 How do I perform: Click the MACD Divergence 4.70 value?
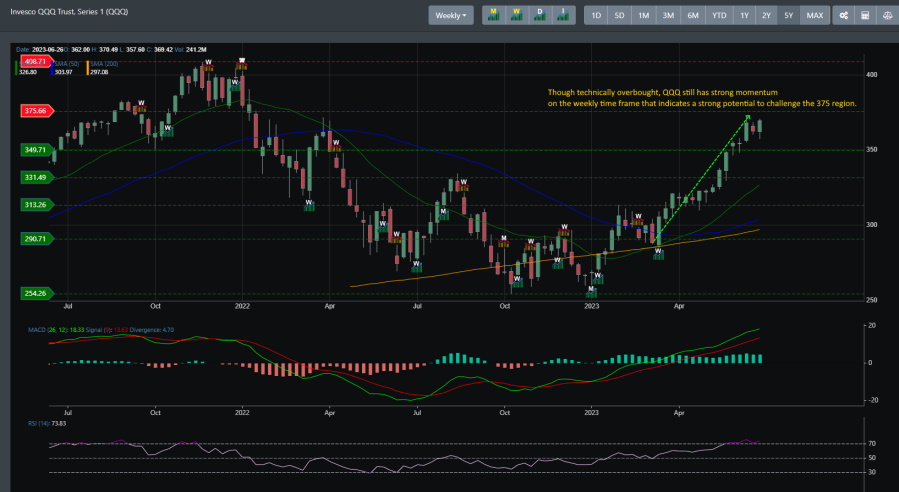point(168,330)
